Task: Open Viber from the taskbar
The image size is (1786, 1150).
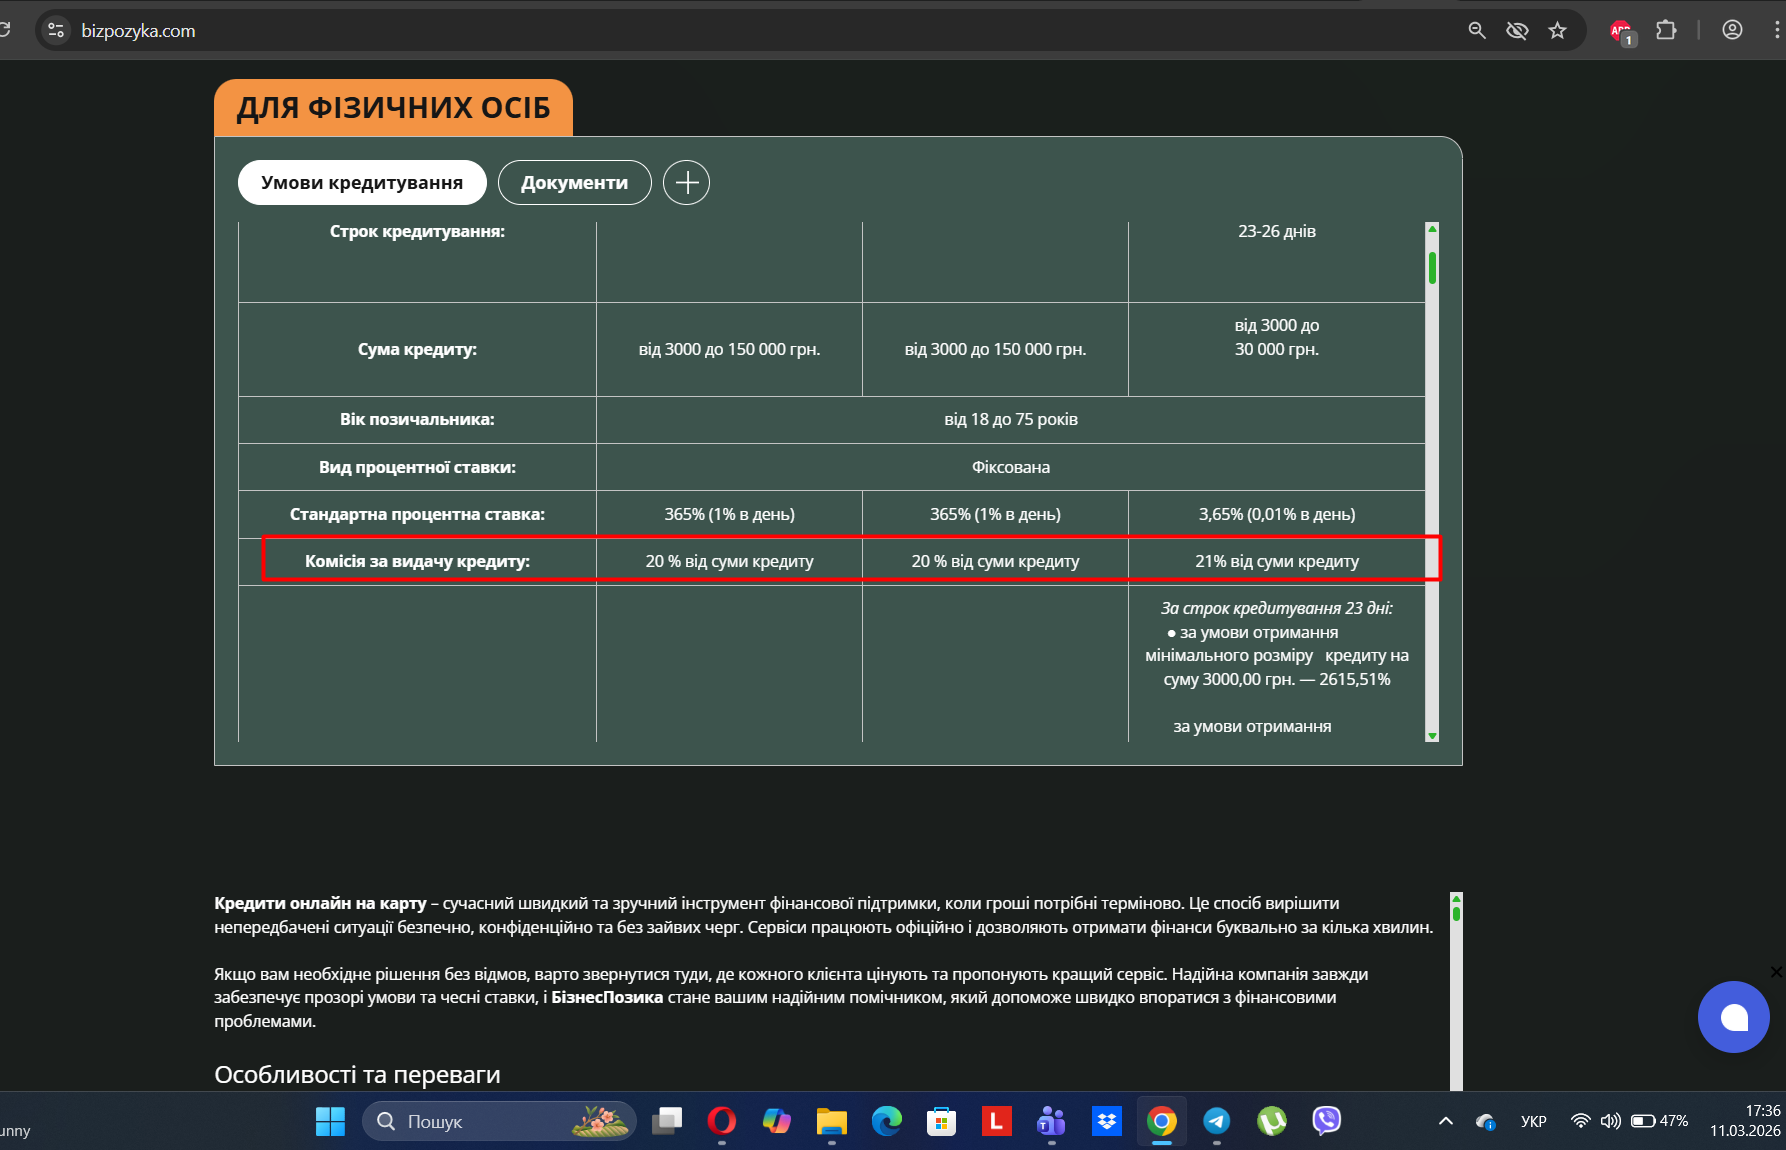Action: (x=1326, y=1121)
